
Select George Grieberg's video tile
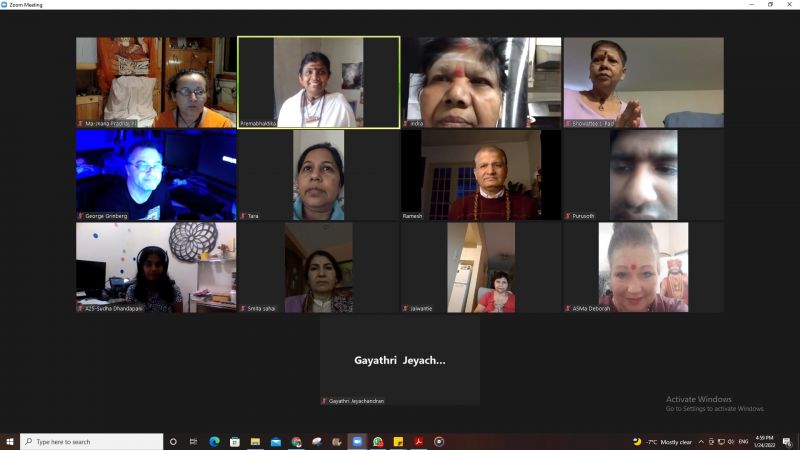[x=156, y=174]
